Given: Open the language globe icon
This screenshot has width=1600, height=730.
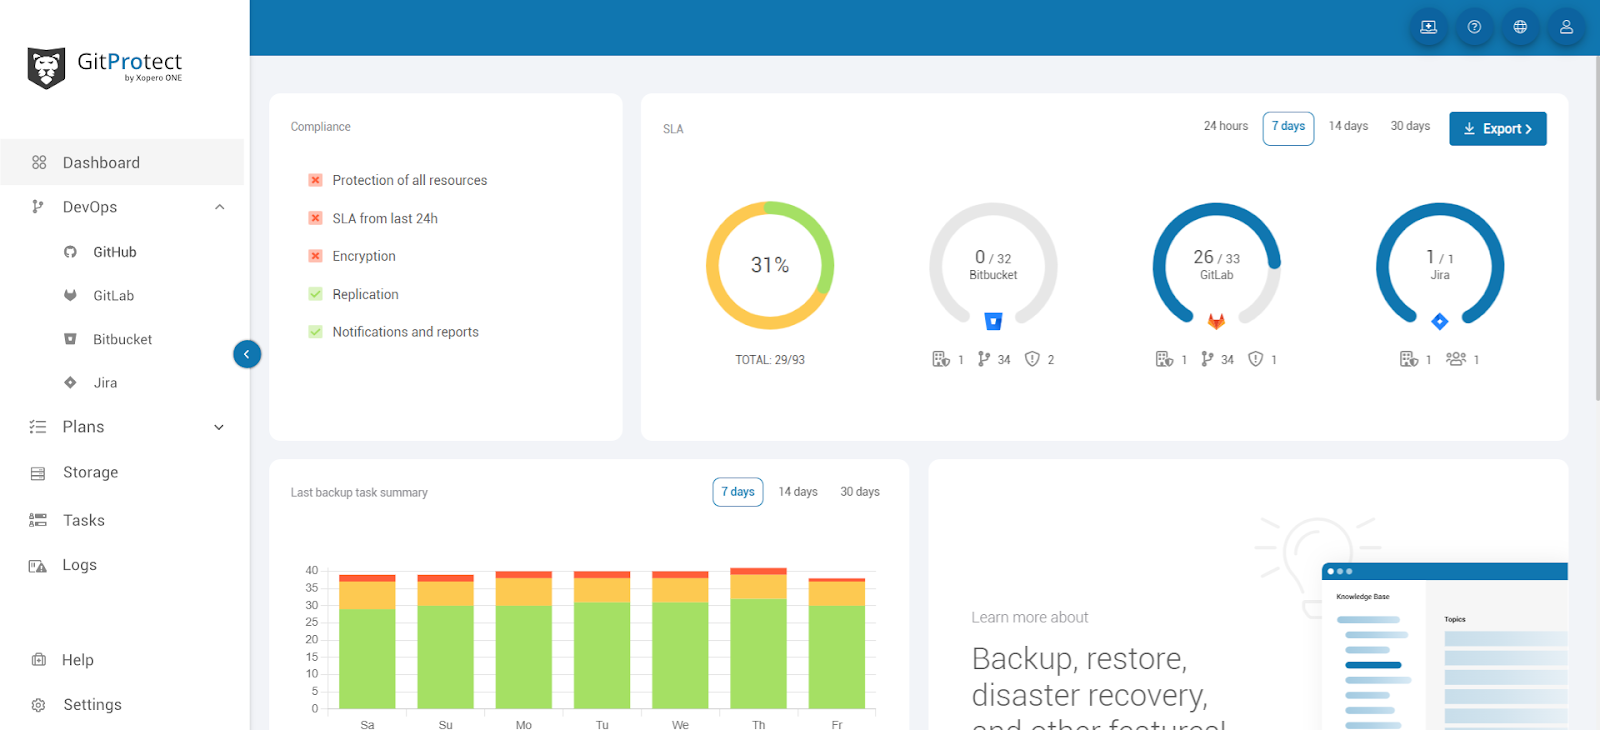Looking at the screenshot, I should [1520, 27].
